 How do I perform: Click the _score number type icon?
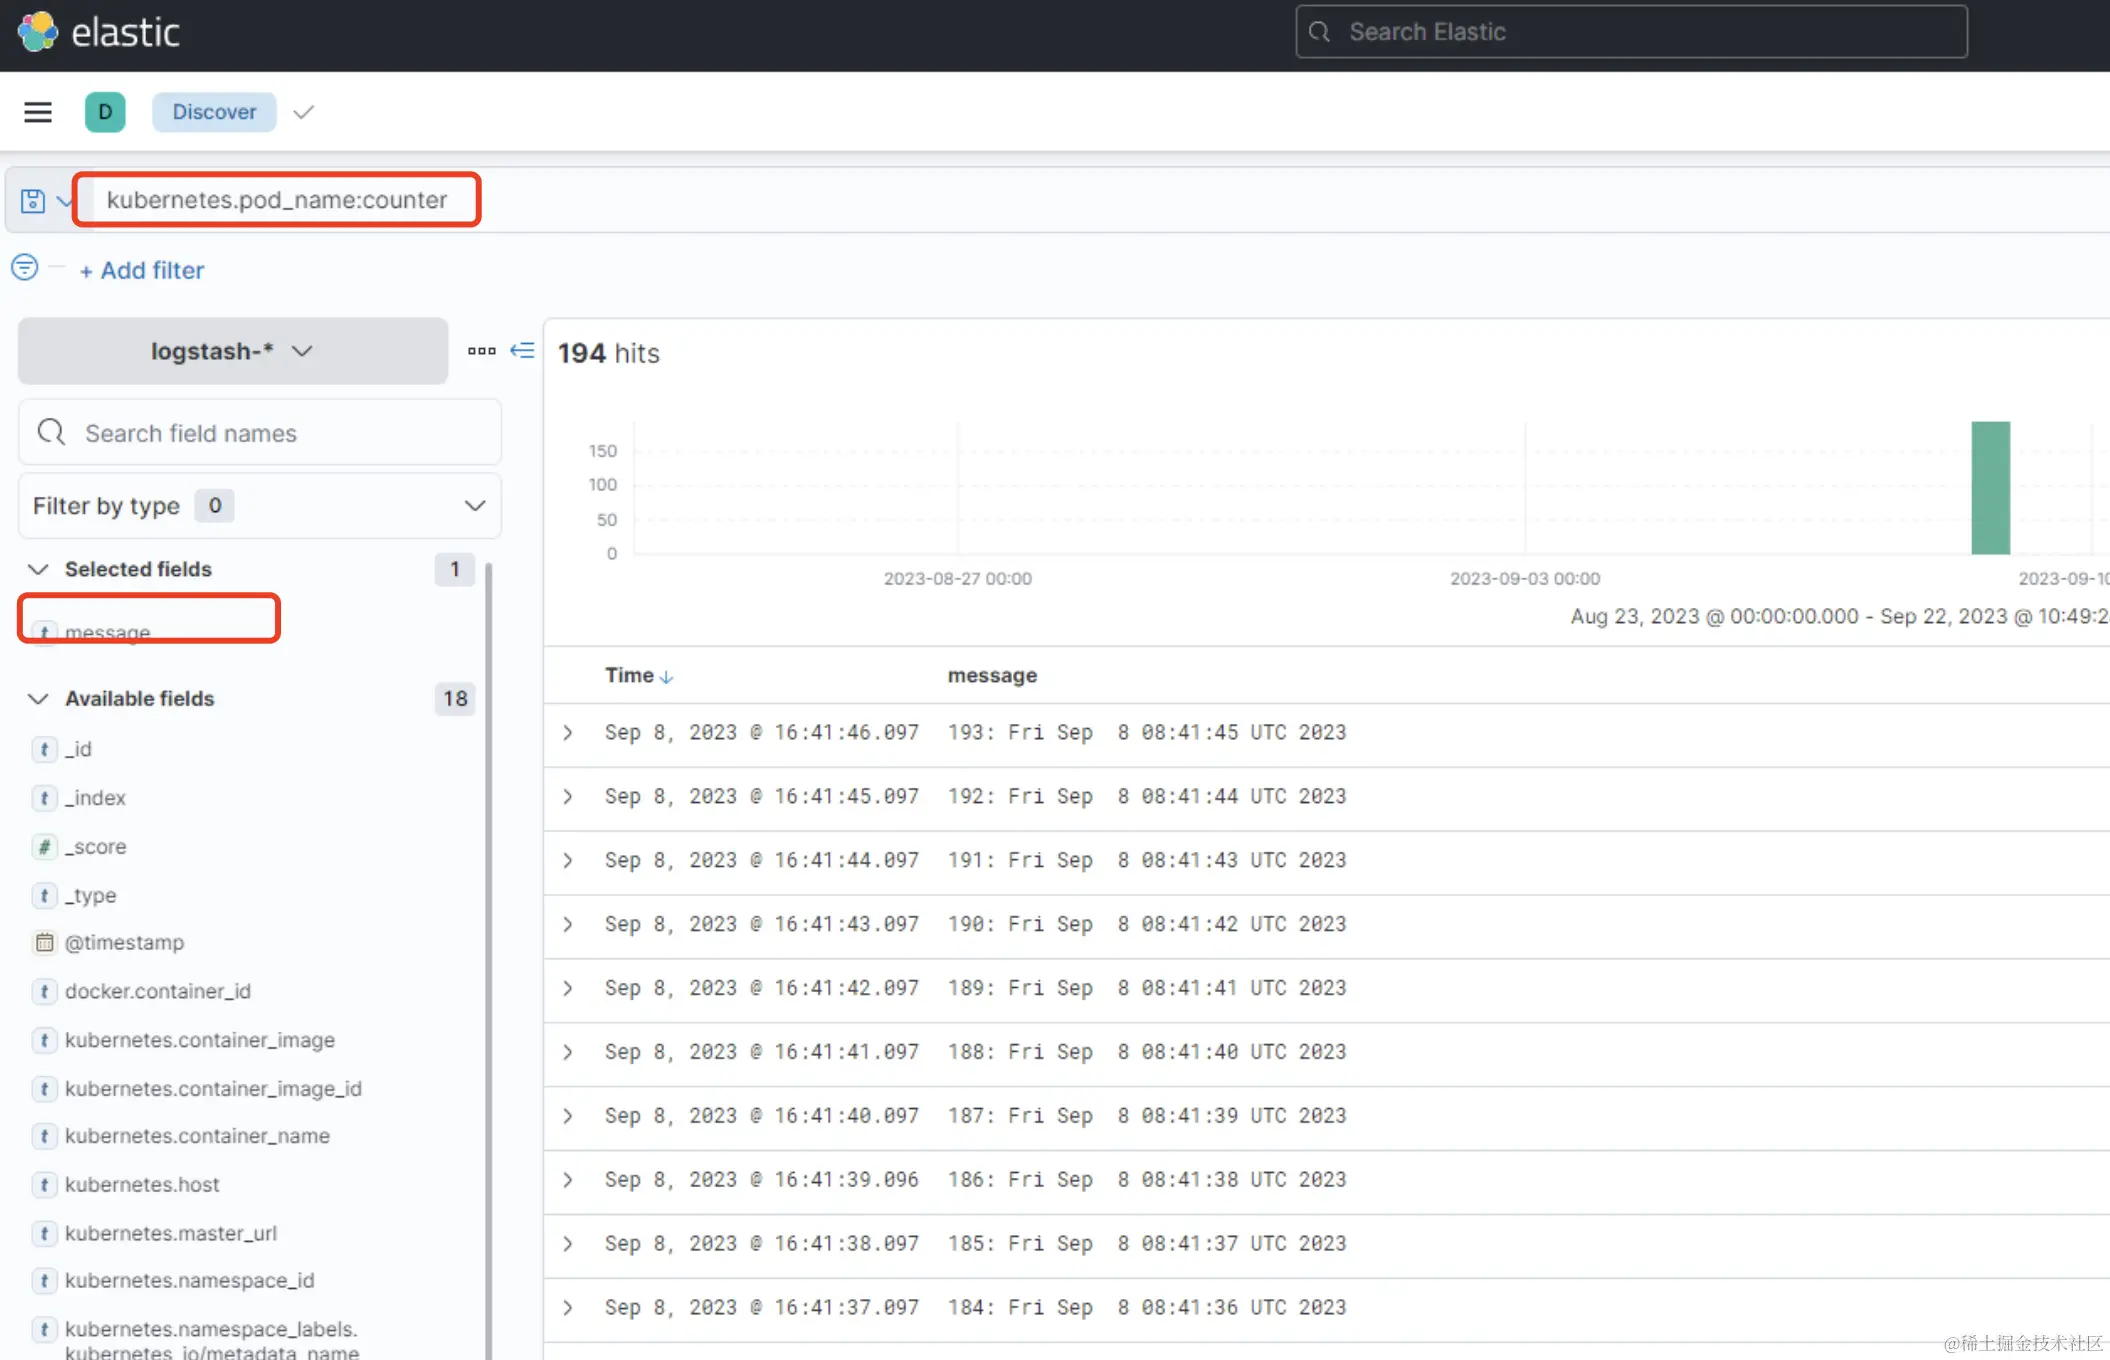coord(44,847)
